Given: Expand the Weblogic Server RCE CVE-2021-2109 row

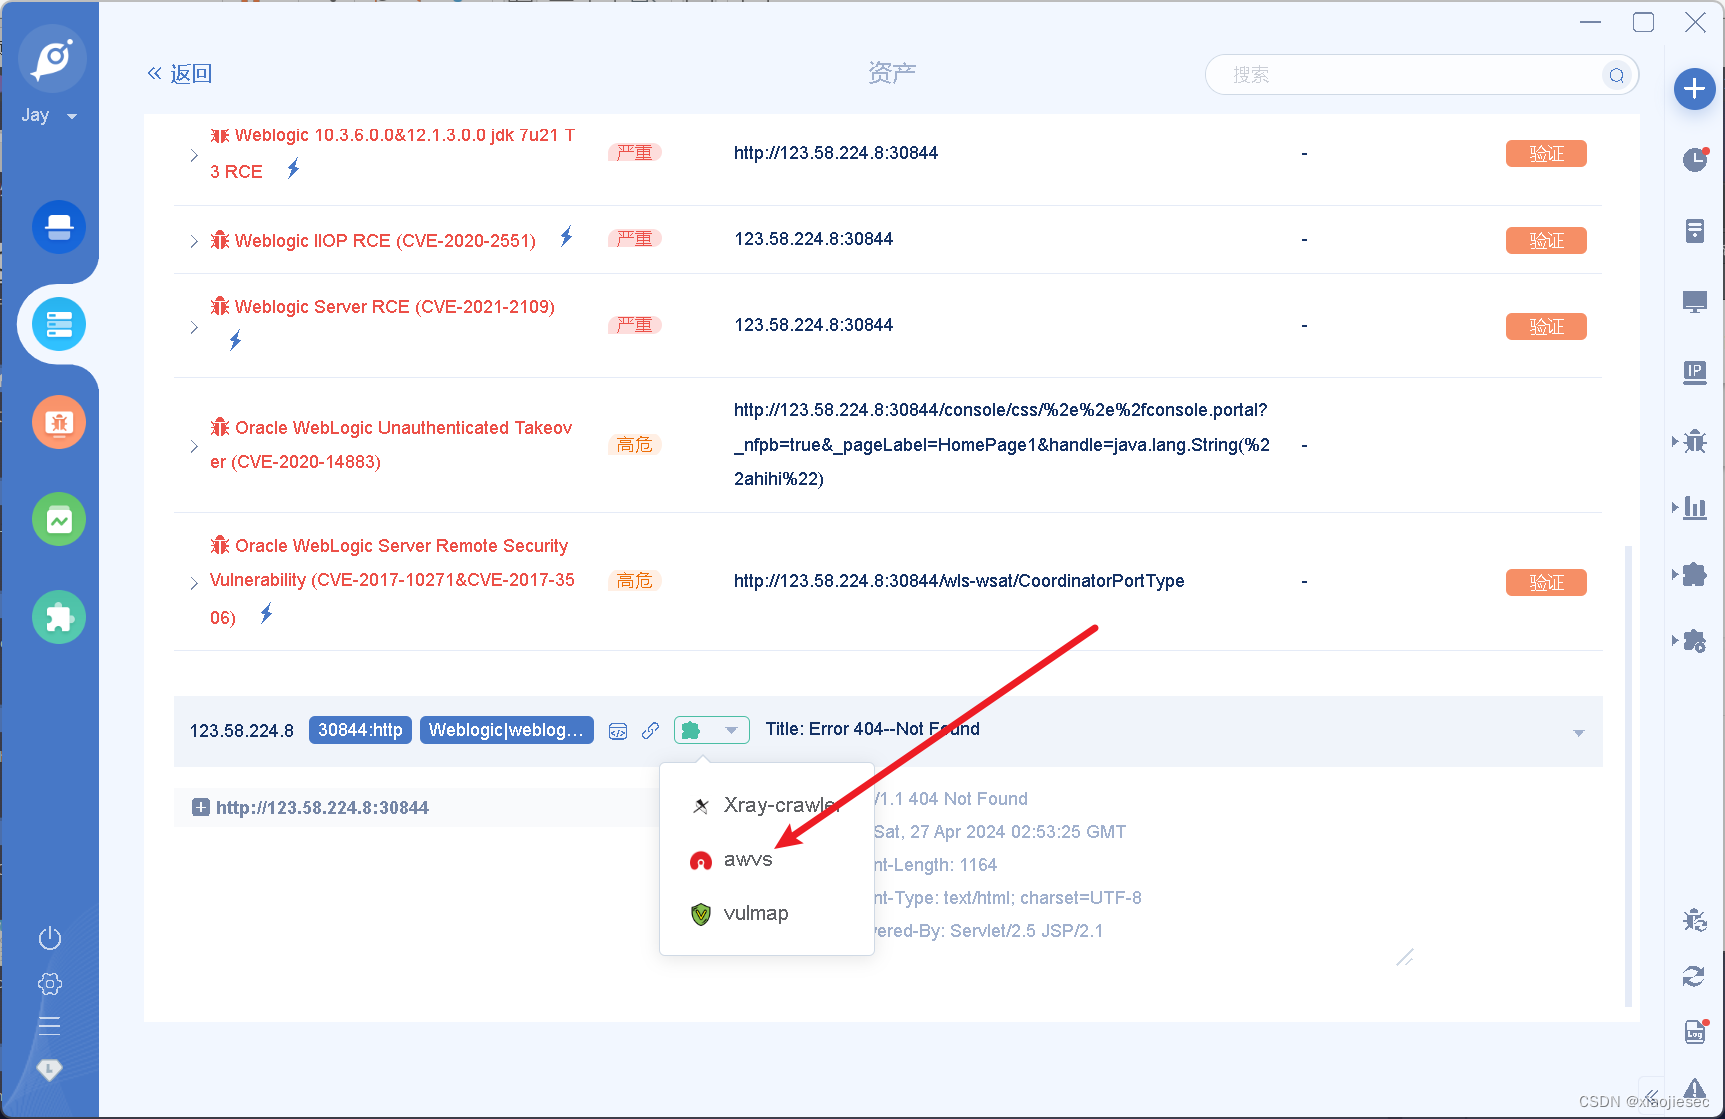Looking at the screenshot, I should click(194, 327).
